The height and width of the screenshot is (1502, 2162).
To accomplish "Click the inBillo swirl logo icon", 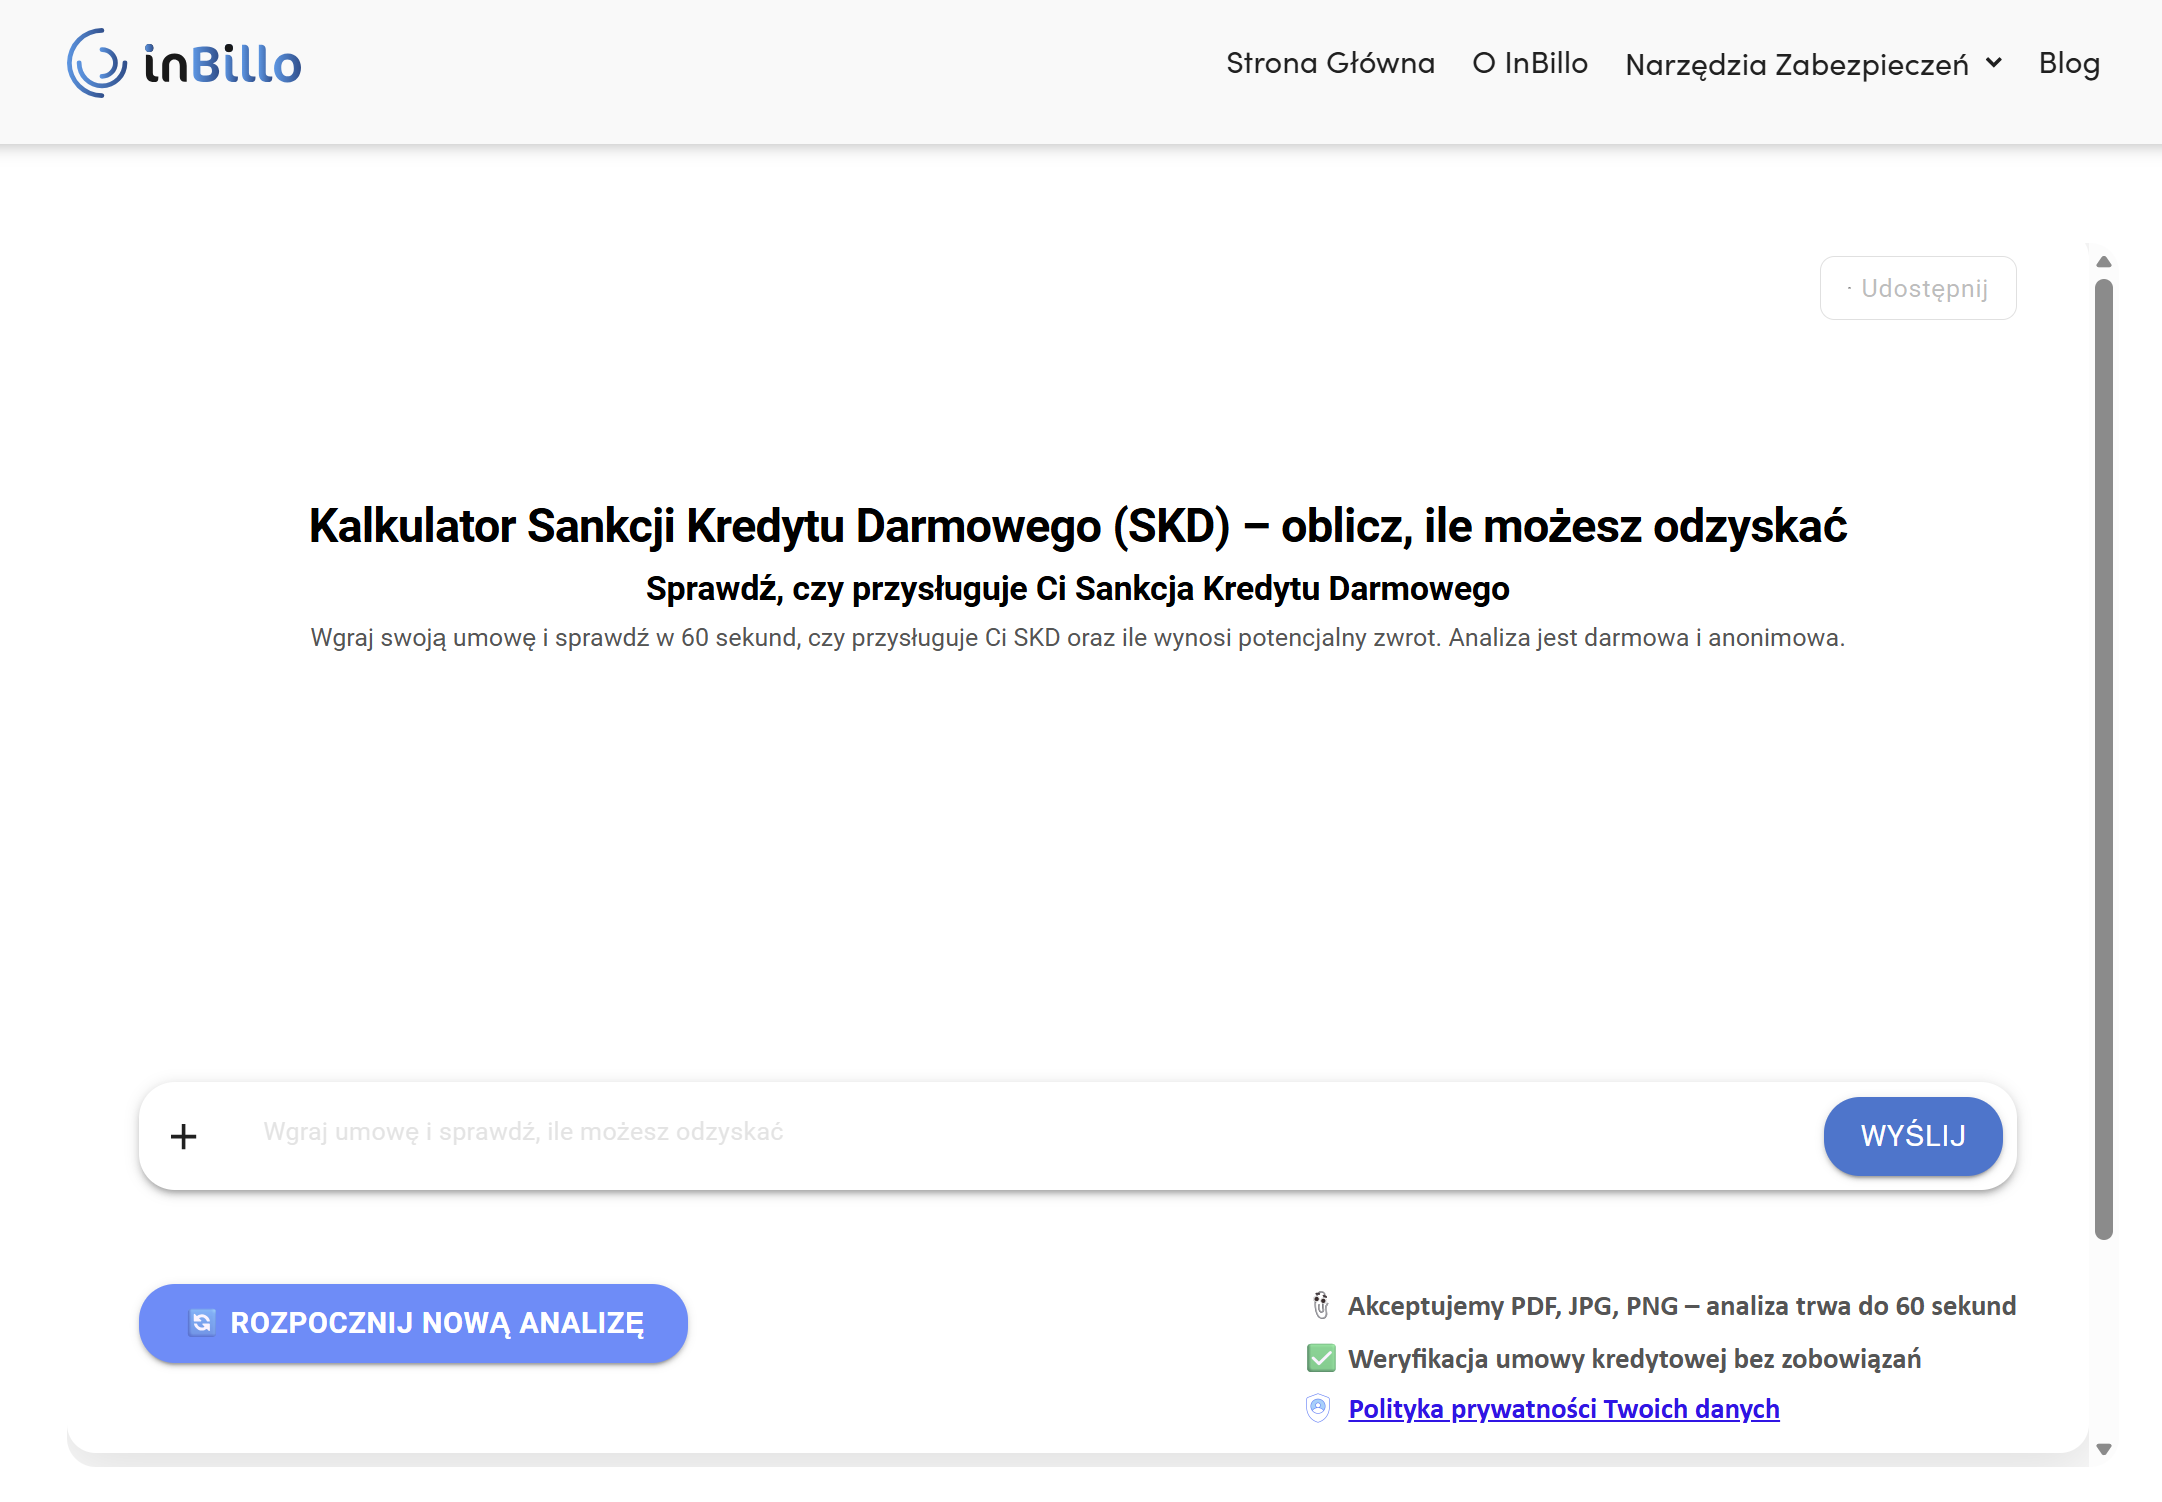I will coord(96,63).
